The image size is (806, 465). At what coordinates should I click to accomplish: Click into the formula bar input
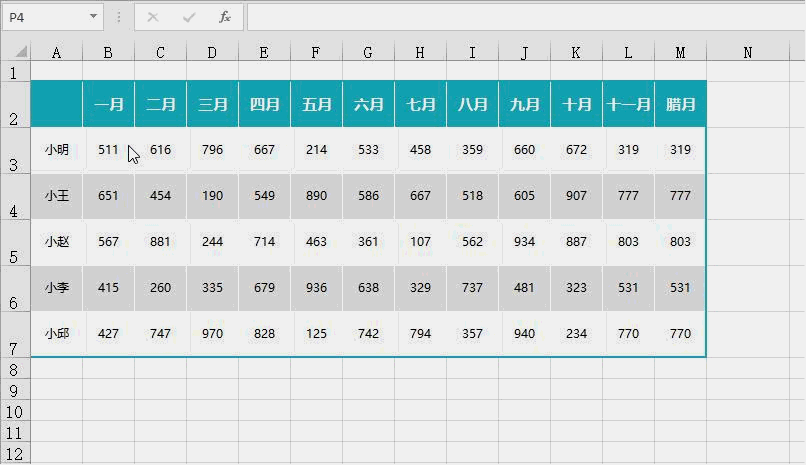tap(526, 17)
